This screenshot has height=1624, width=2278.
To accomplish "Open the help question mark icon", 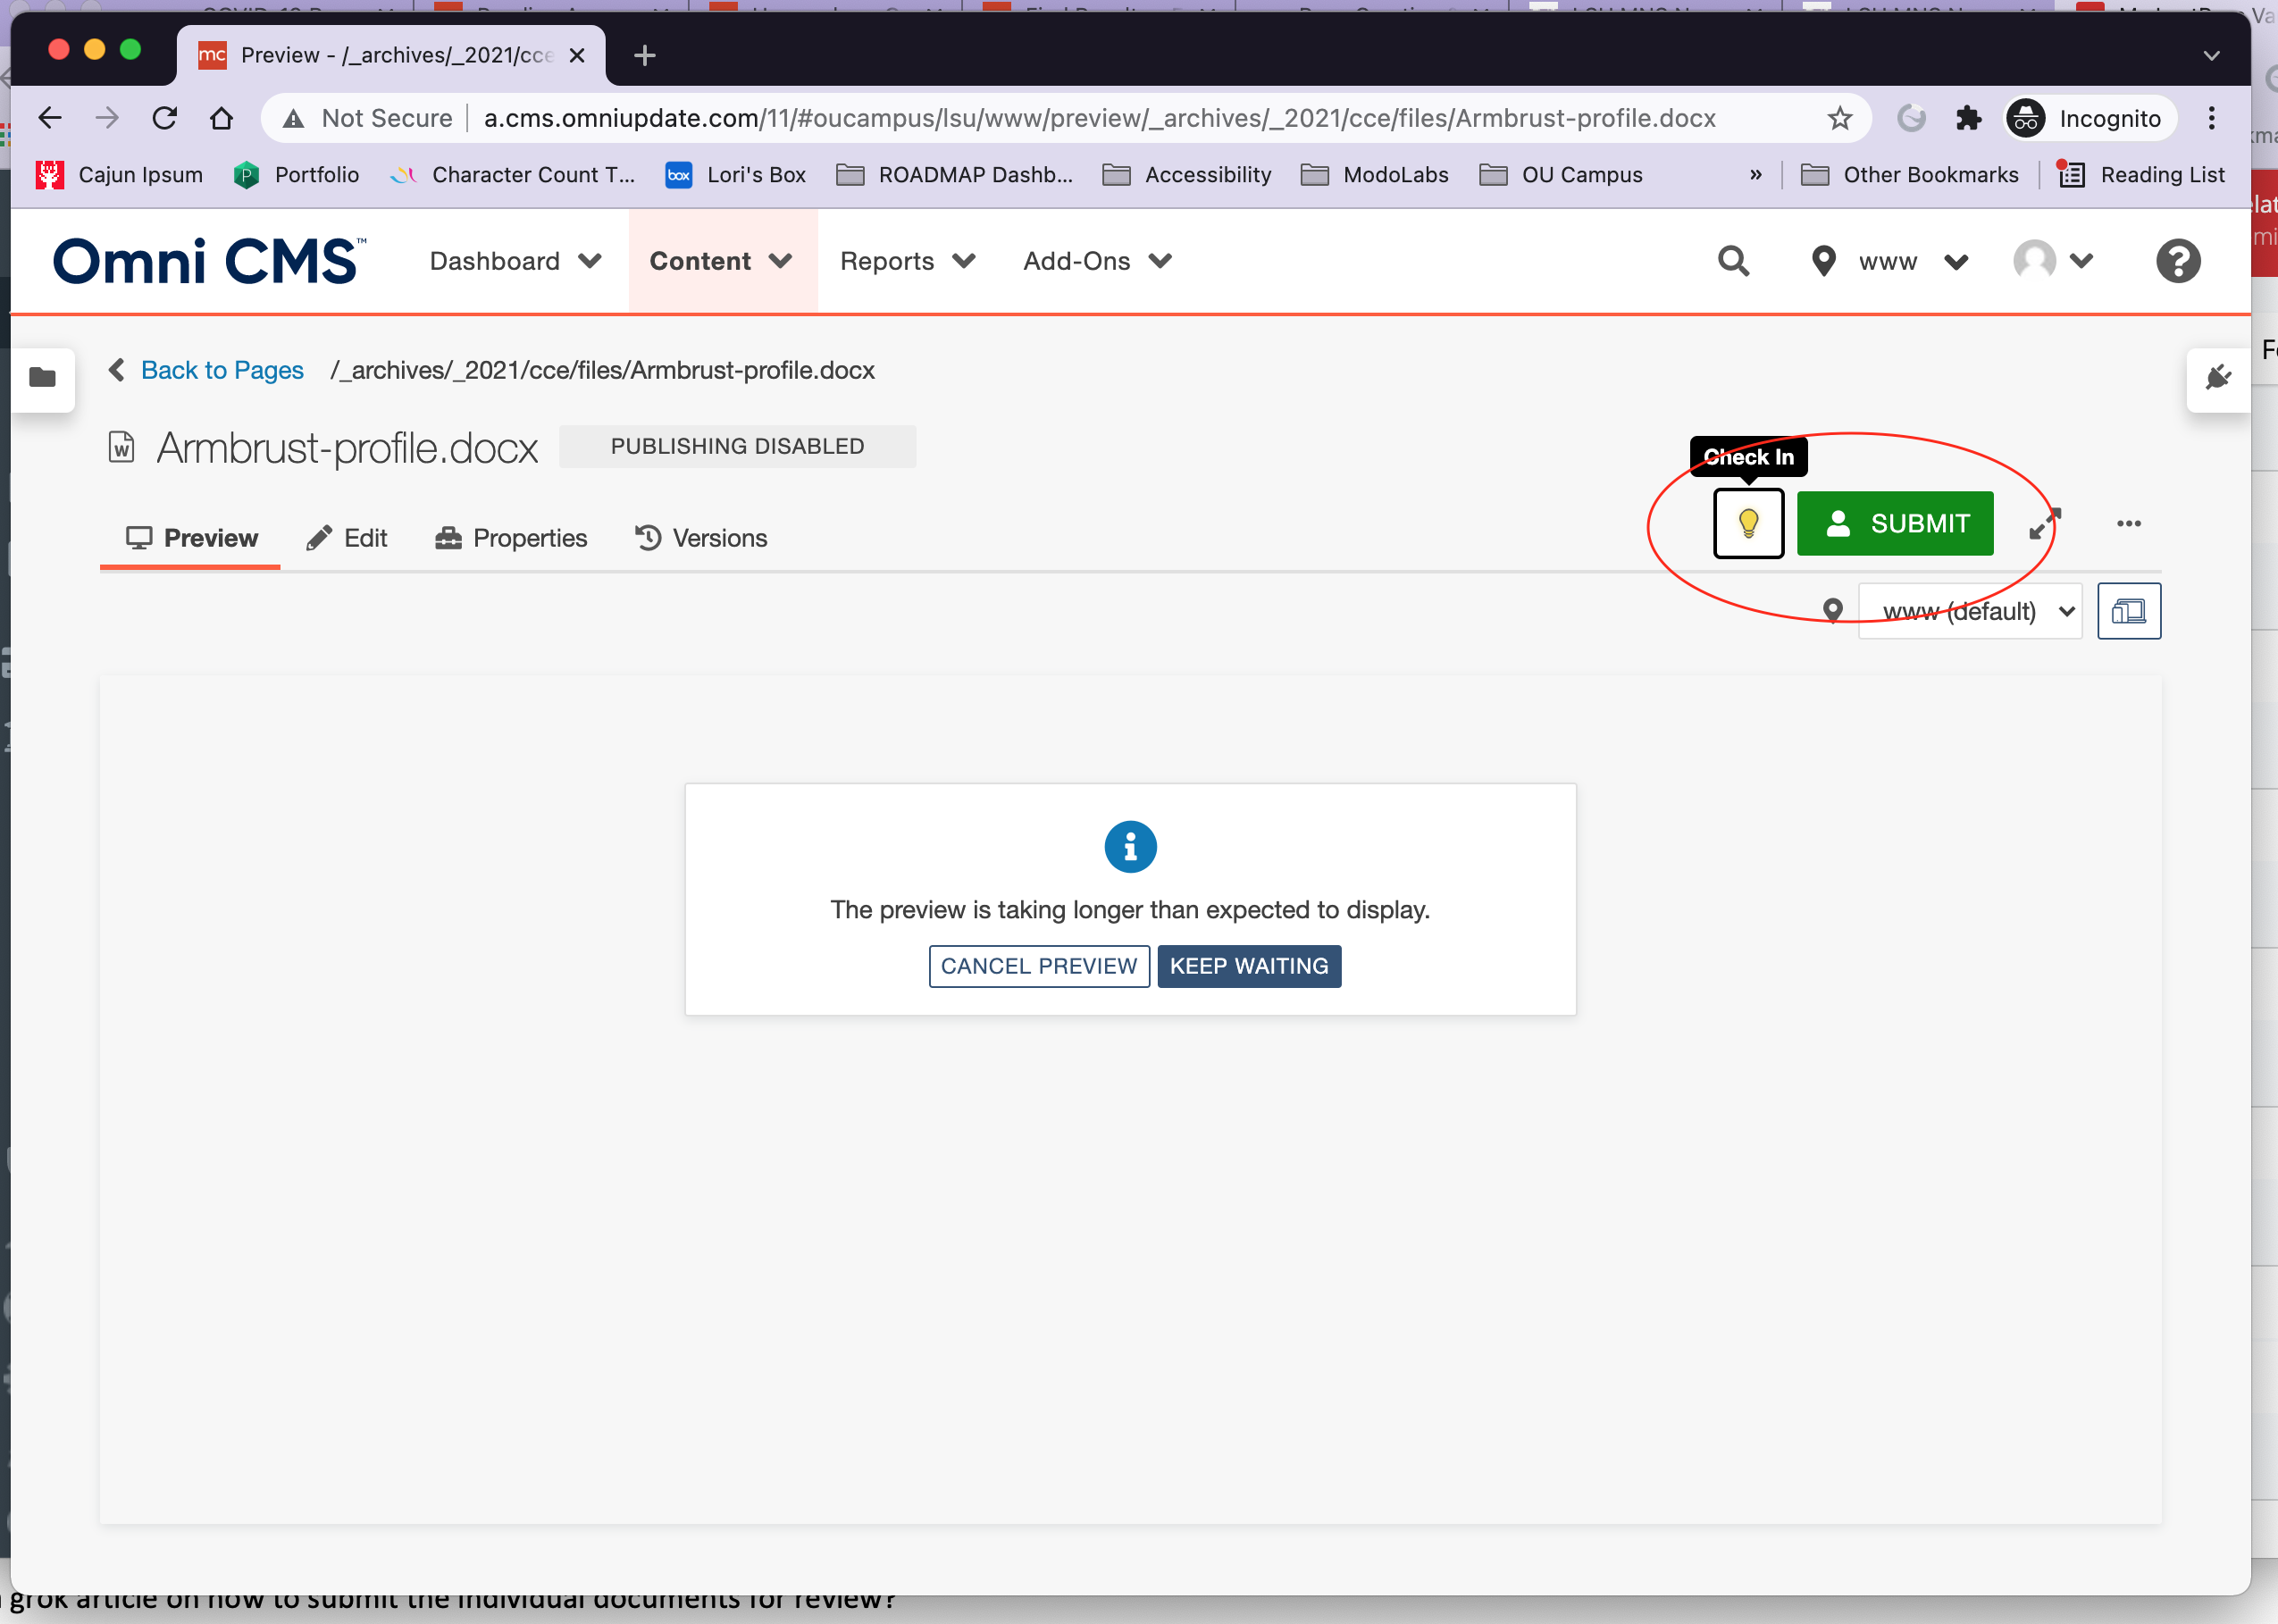I will [2177, 261].
